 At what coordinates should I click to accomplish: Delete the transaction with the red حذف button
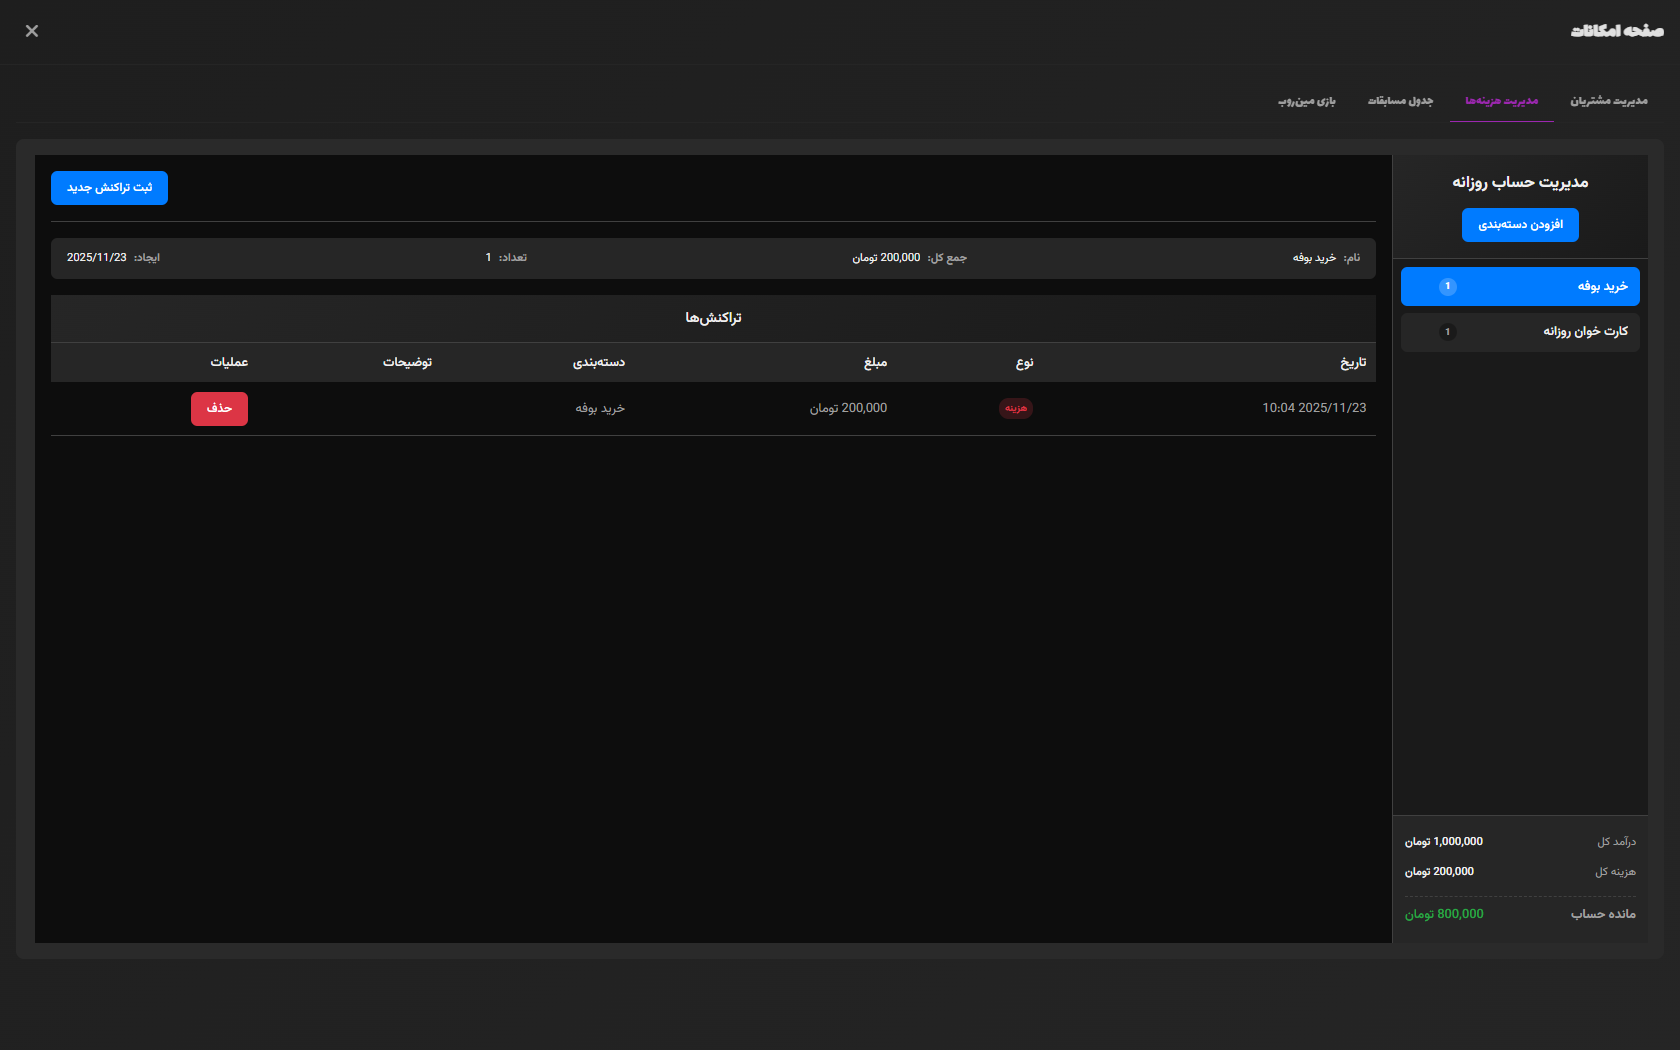219,409
